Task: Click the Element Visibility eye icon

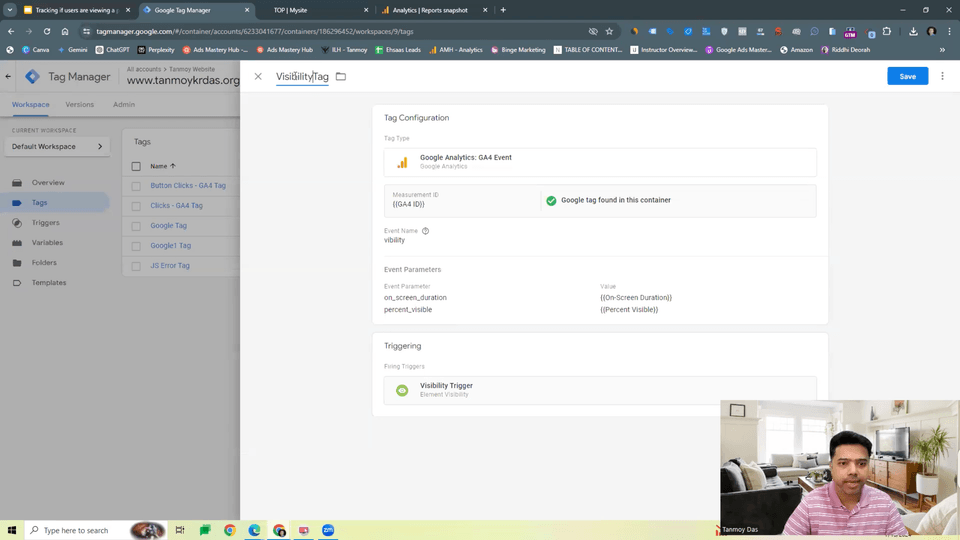Action: tap(402, 390)
